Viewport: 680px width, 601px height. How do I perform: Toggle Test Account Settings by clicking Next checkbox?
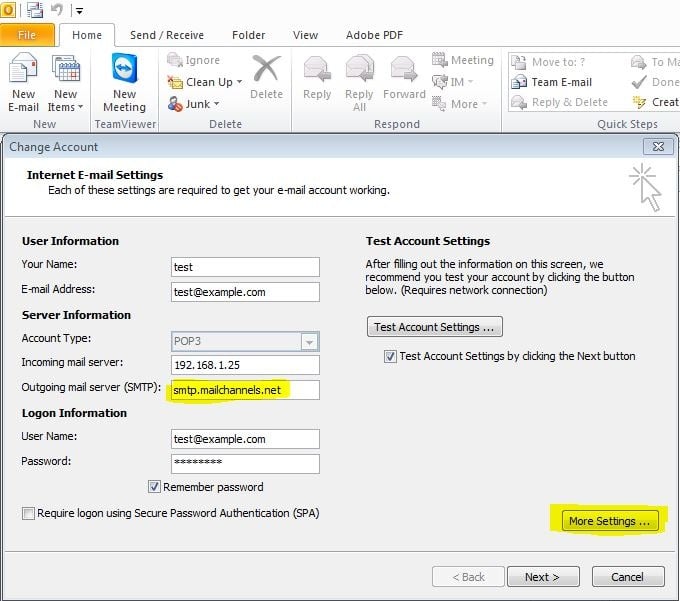390,356
